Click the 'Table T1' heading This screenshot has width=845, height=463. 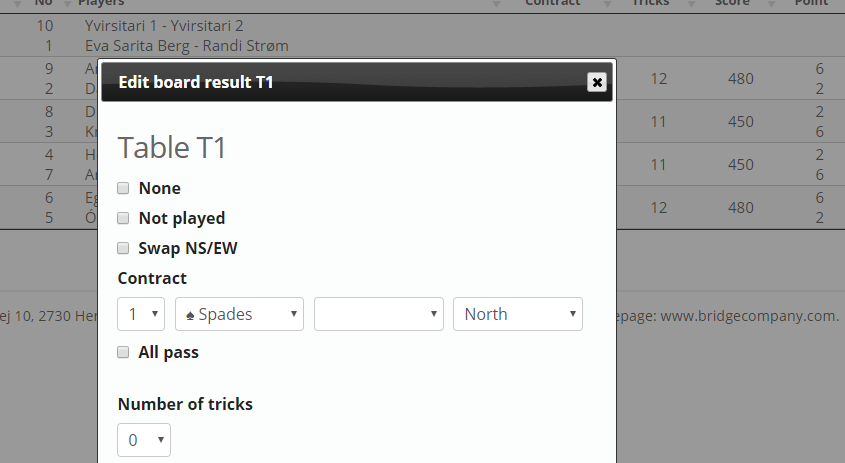(172, 148)
